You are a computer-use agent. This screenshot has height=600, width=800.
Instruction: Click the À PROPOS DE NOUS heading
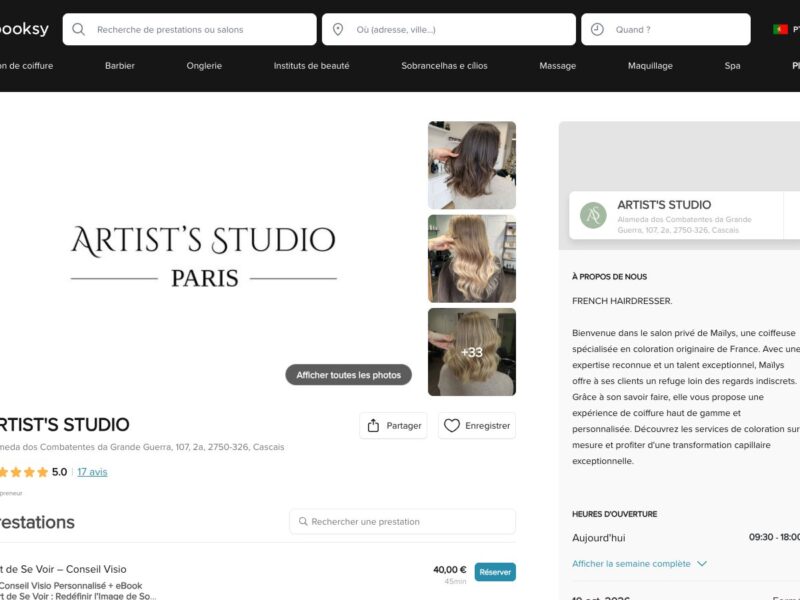tap(609, 277)
